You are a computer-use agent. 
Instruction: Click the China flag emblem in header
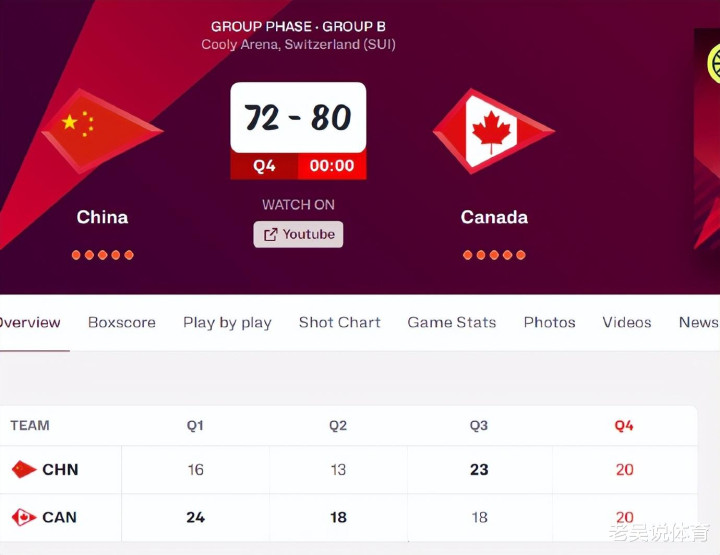click(102, 131)
